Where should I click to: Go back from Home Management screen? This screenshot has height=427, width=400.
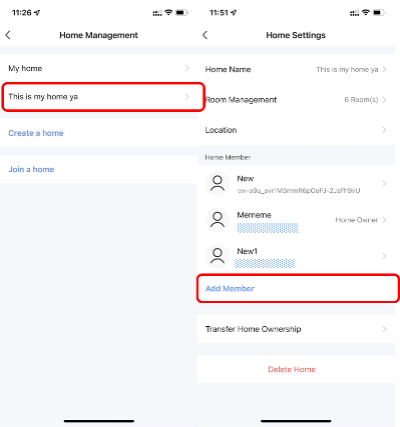coord(8,35)
